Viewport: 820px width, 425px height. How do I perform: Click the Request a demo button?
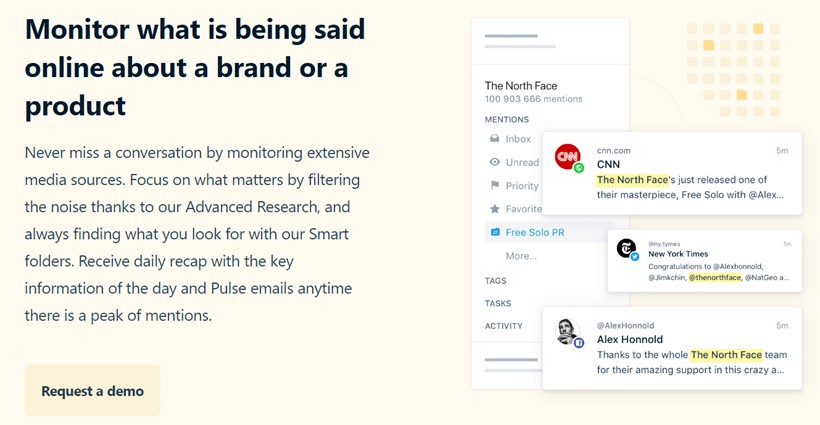(93, 390)
